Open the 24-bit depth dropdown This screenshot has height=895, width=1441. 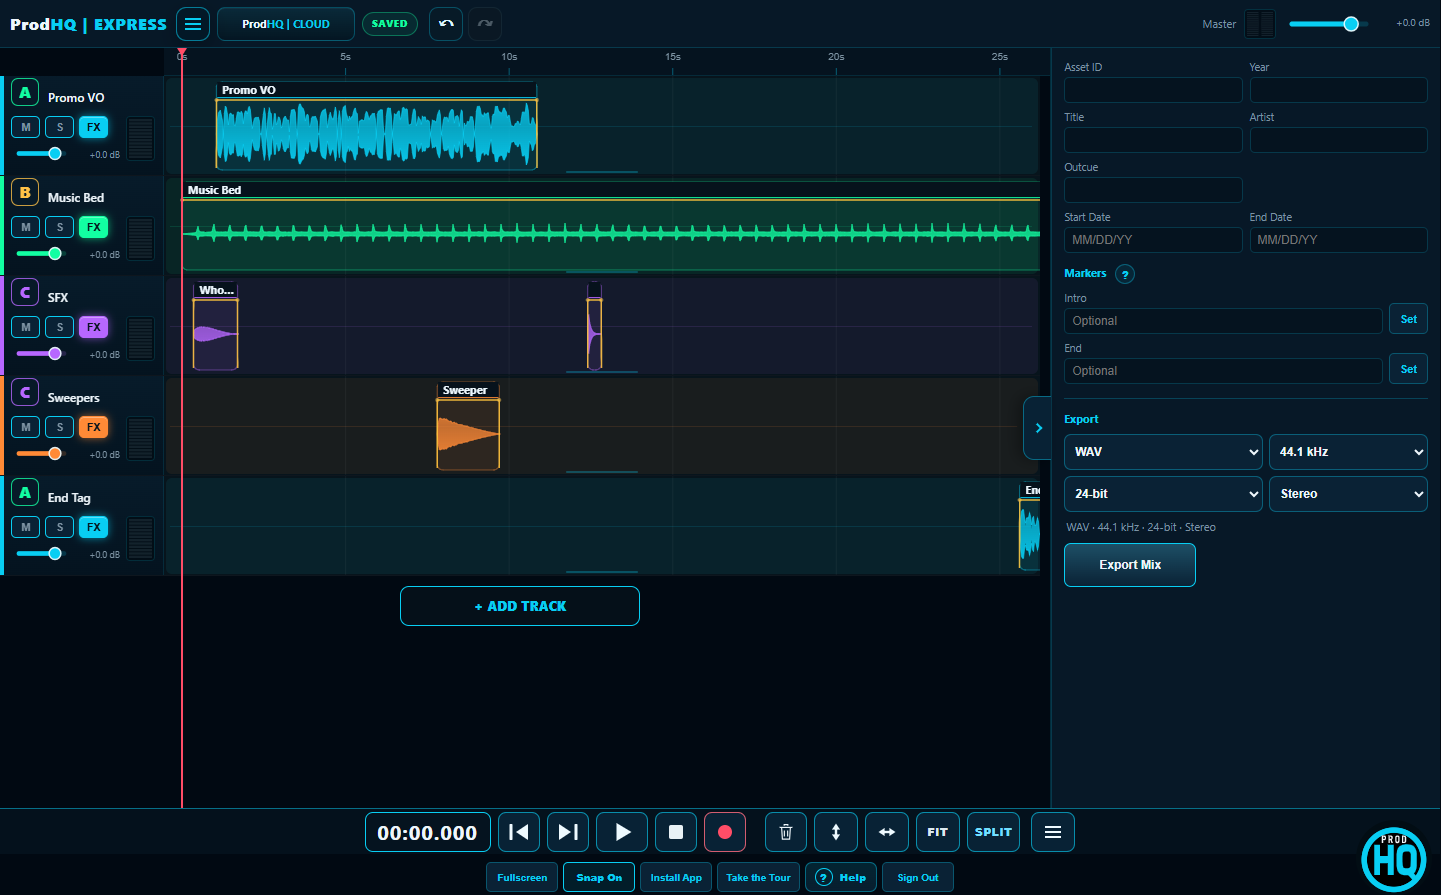tap(1162, 494)
